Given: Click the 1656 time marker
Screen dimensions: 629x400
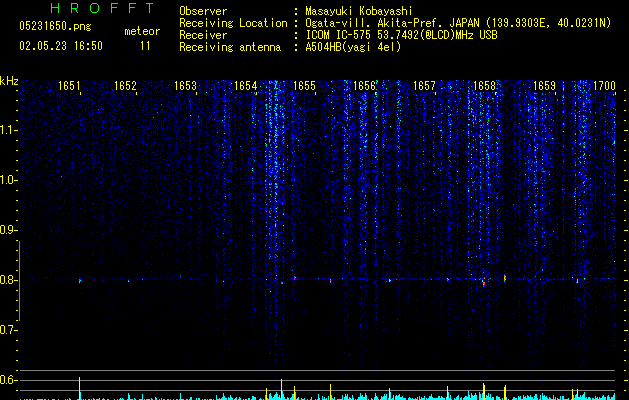Looking at the screenshot, I should click(x=364, y=86).
